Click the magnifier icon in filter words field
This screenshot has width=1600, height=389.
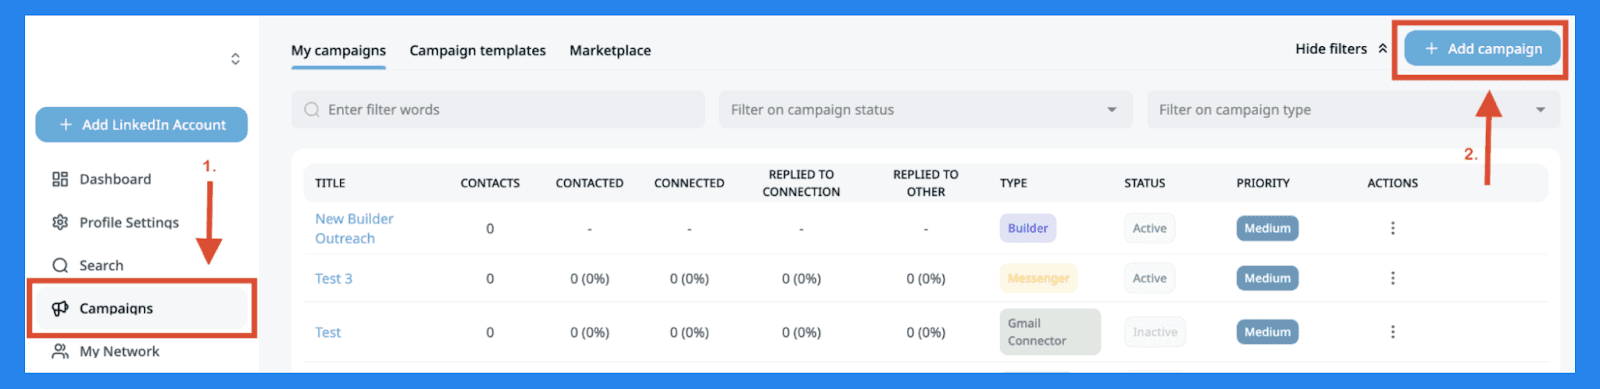pos(312,110)
